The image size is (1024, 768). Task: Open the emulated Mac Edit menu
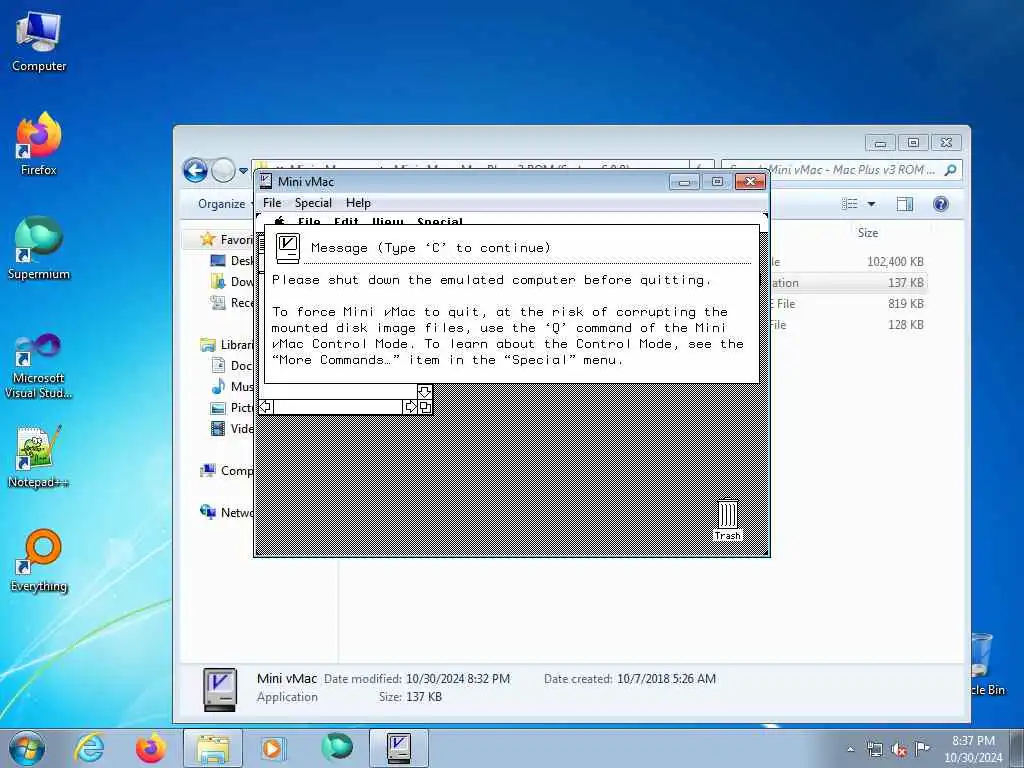pos(346,221)
